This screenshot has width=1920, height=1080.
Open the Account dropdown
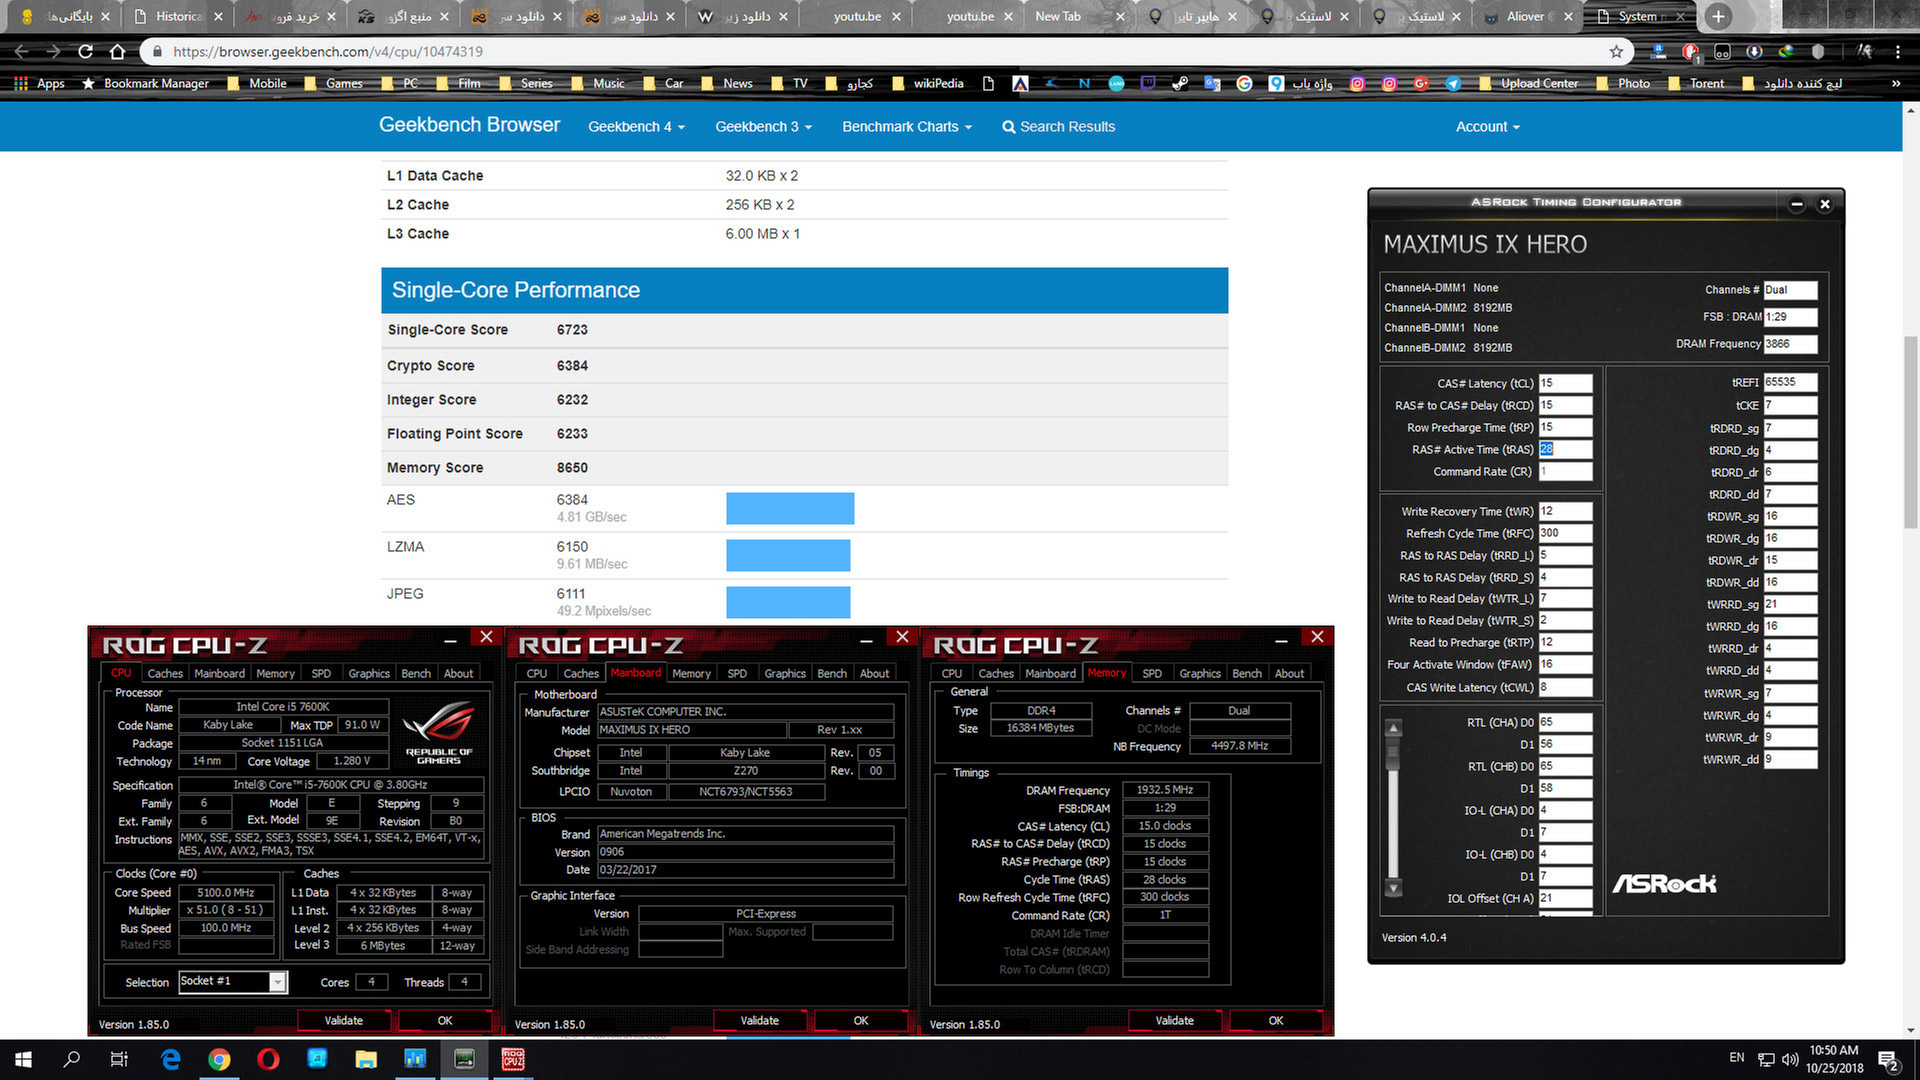pyautogui.click(x=1487, y=127)
